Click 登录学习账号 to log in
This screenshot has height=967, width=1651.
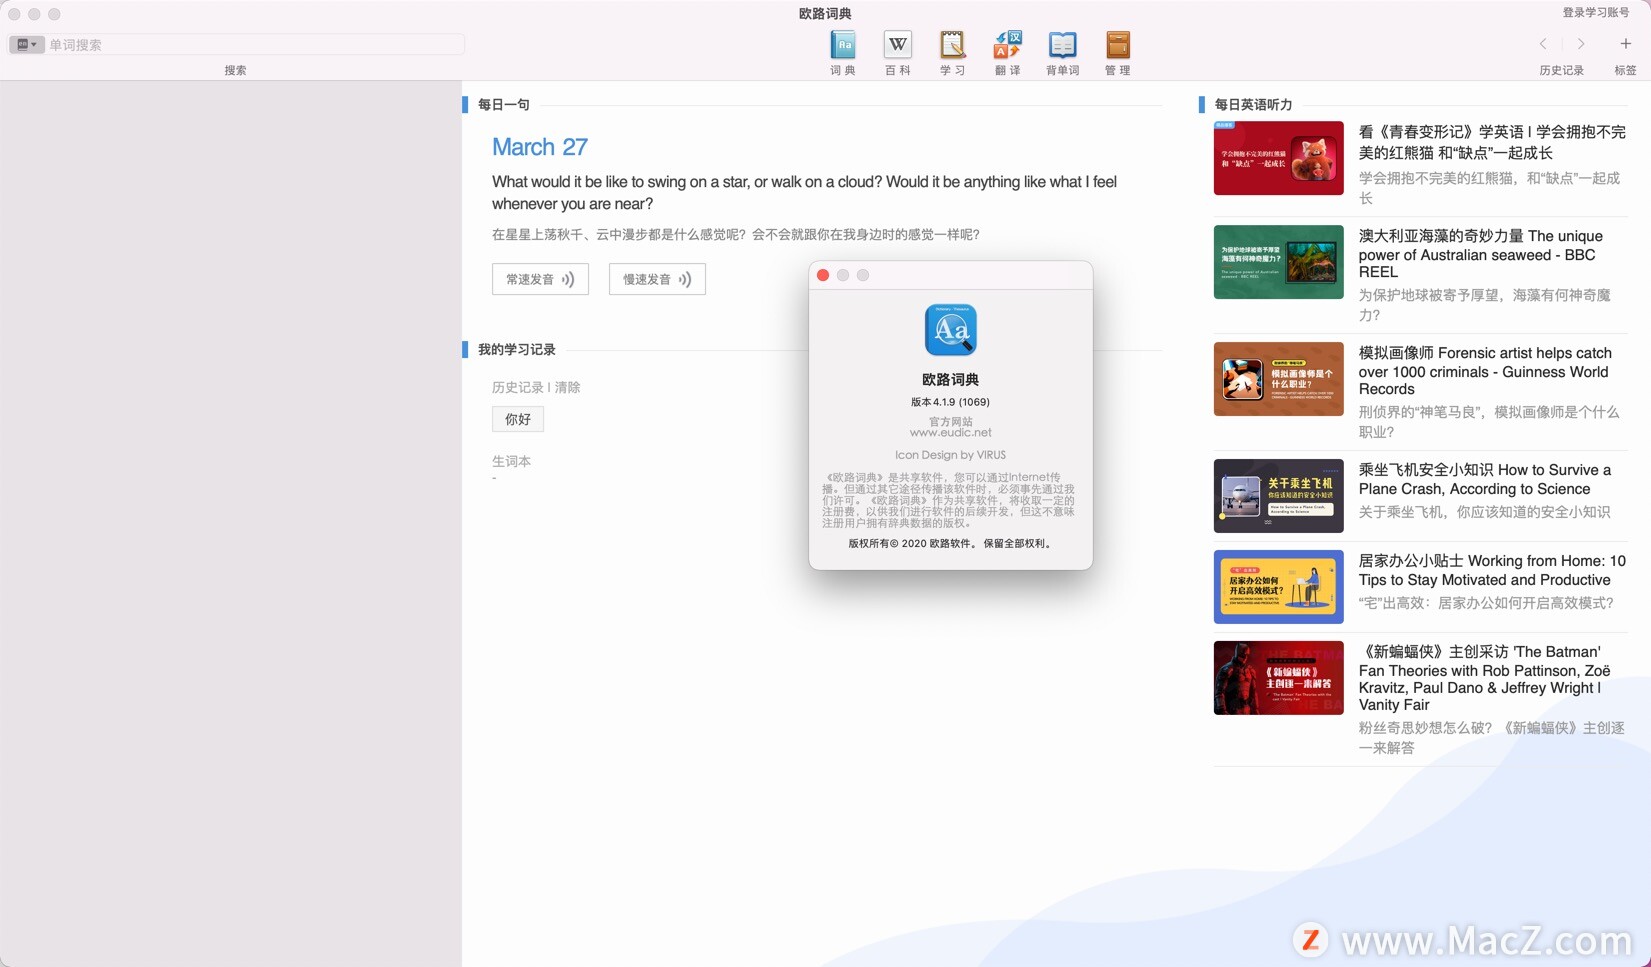coord(1596,12)
